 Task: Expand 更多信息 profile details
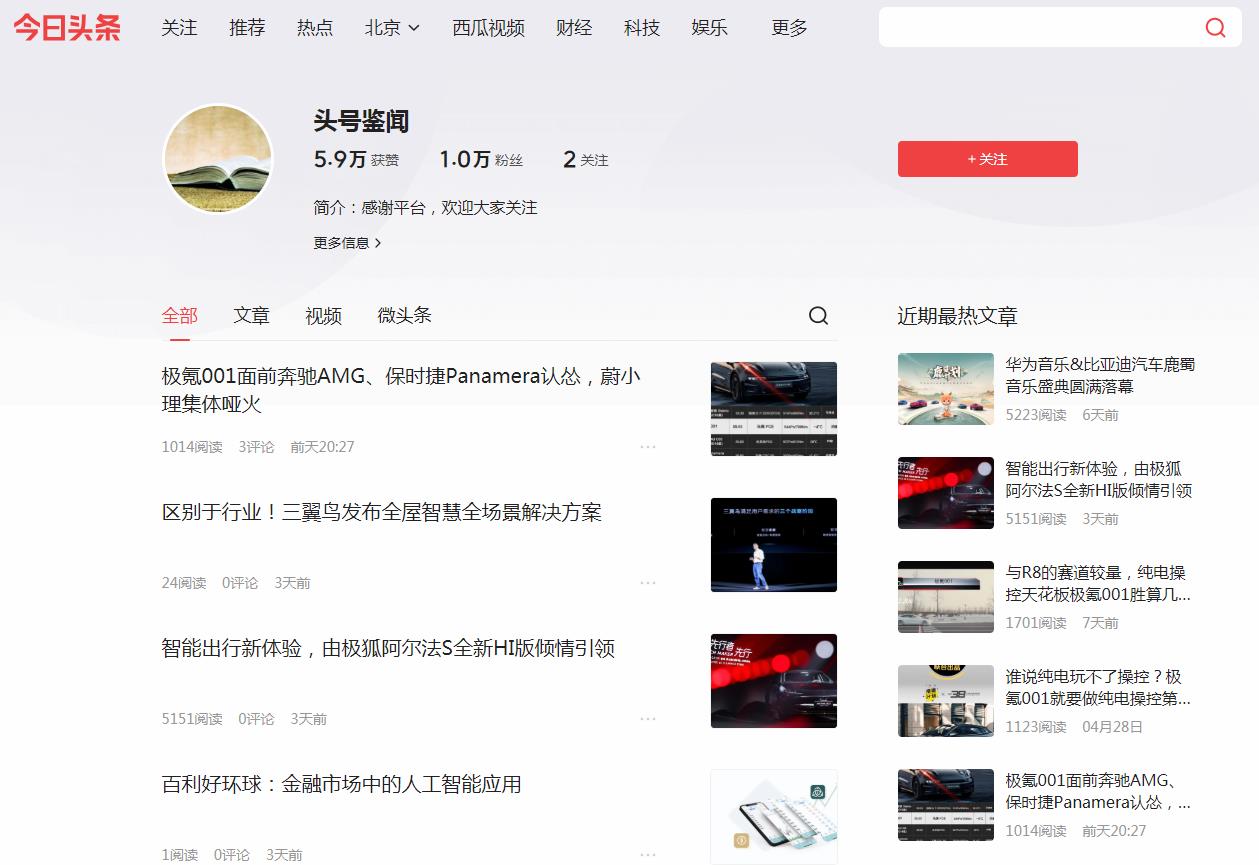[347, 243]
